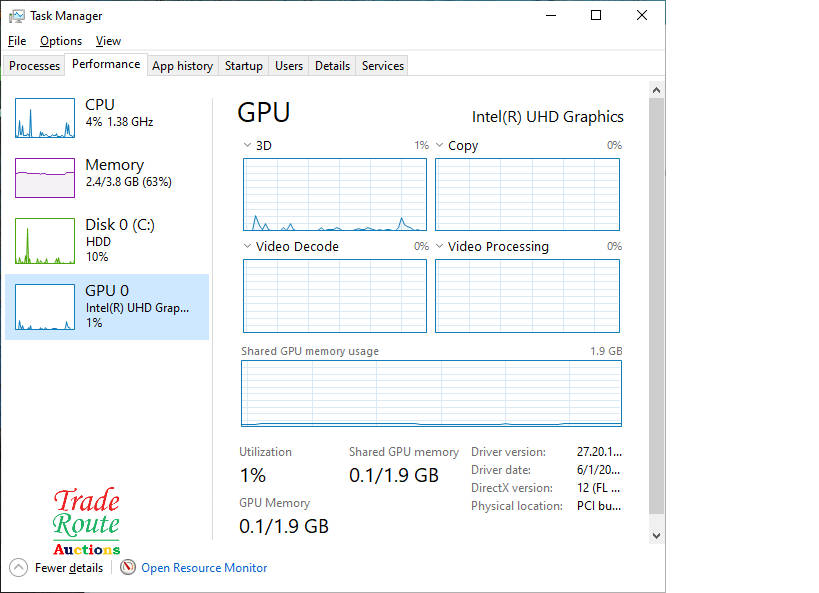
Task: Switch to the Processes tab
Action: 35,66
